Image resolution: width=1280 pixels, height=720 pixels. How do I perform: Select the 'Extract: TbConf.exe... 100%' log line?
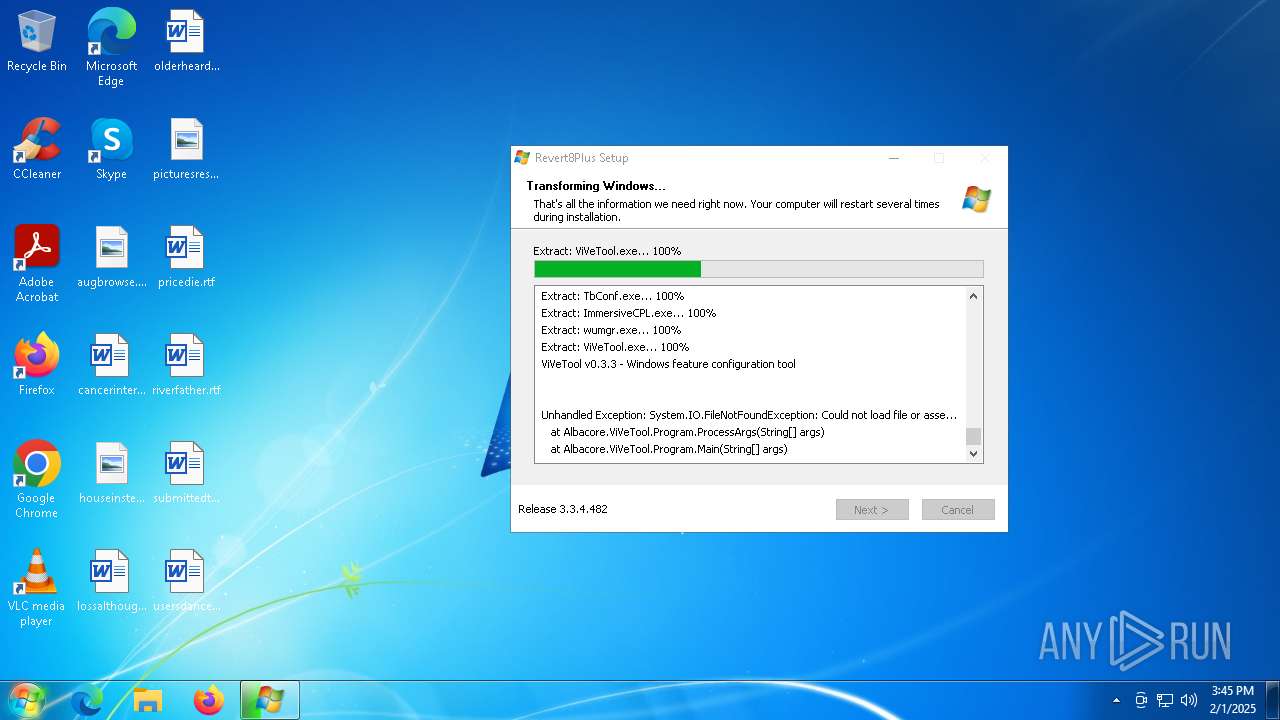[x=613, y=296]
